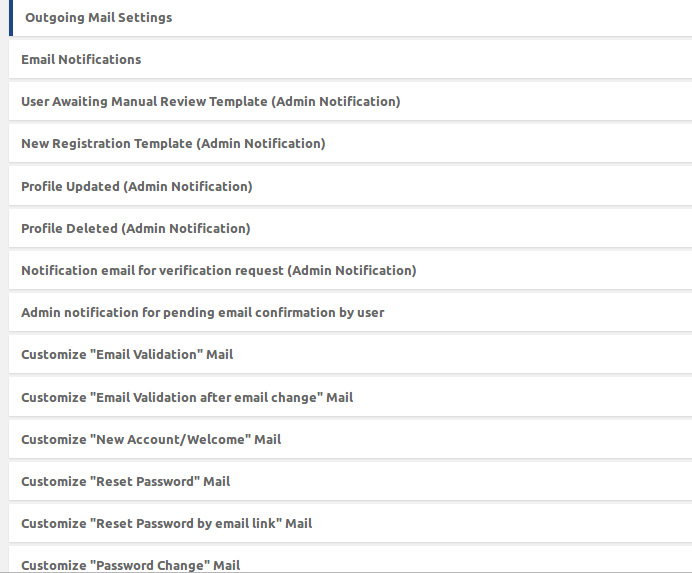692x573 pixels.
Task: Expand the Outgoing Mail Settings section
Action: (x=99, y=18)
